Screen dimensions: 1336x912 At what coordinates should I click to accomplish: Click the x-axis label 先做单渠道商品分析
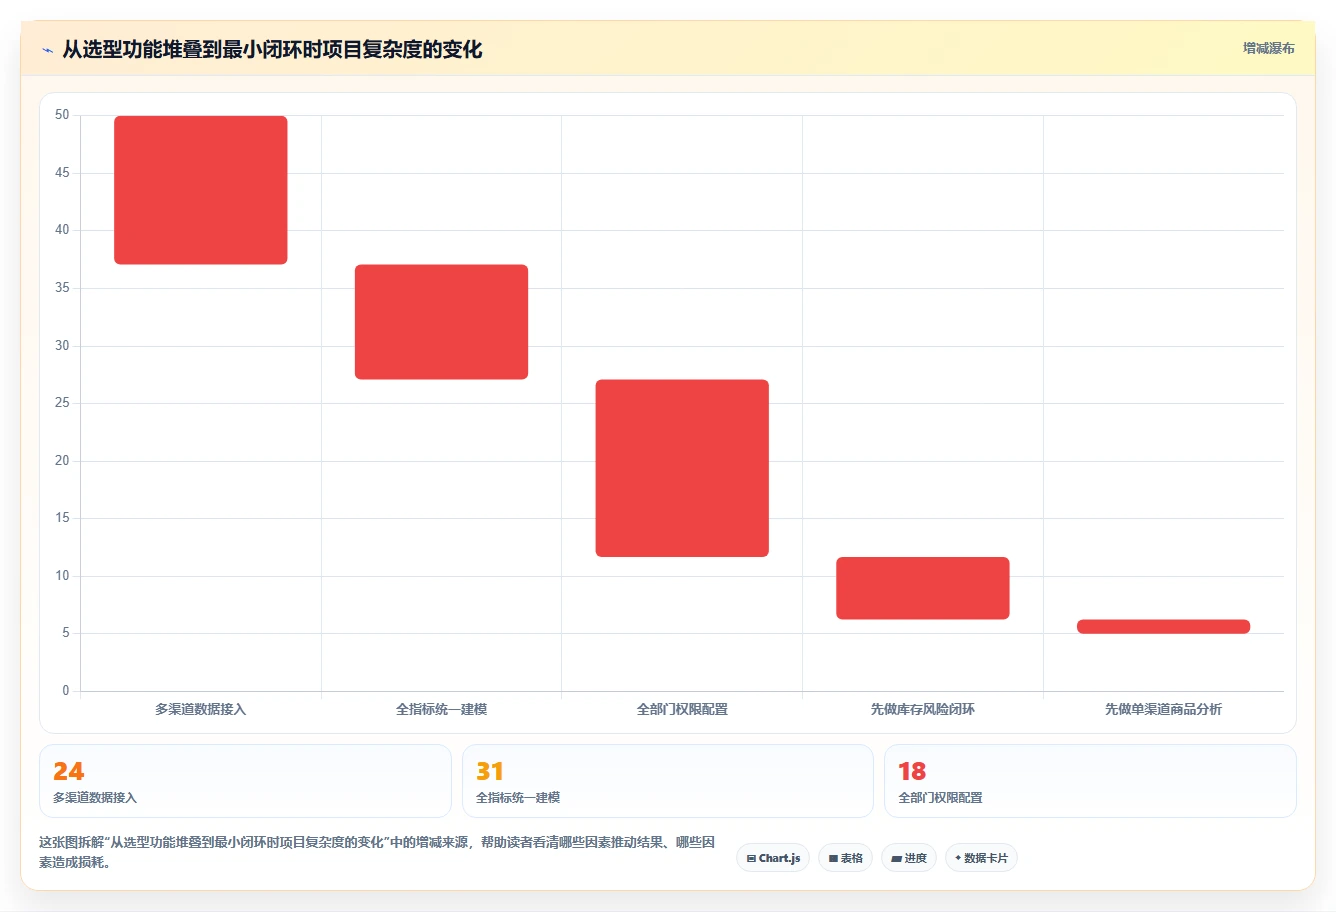click(1163, 709)
